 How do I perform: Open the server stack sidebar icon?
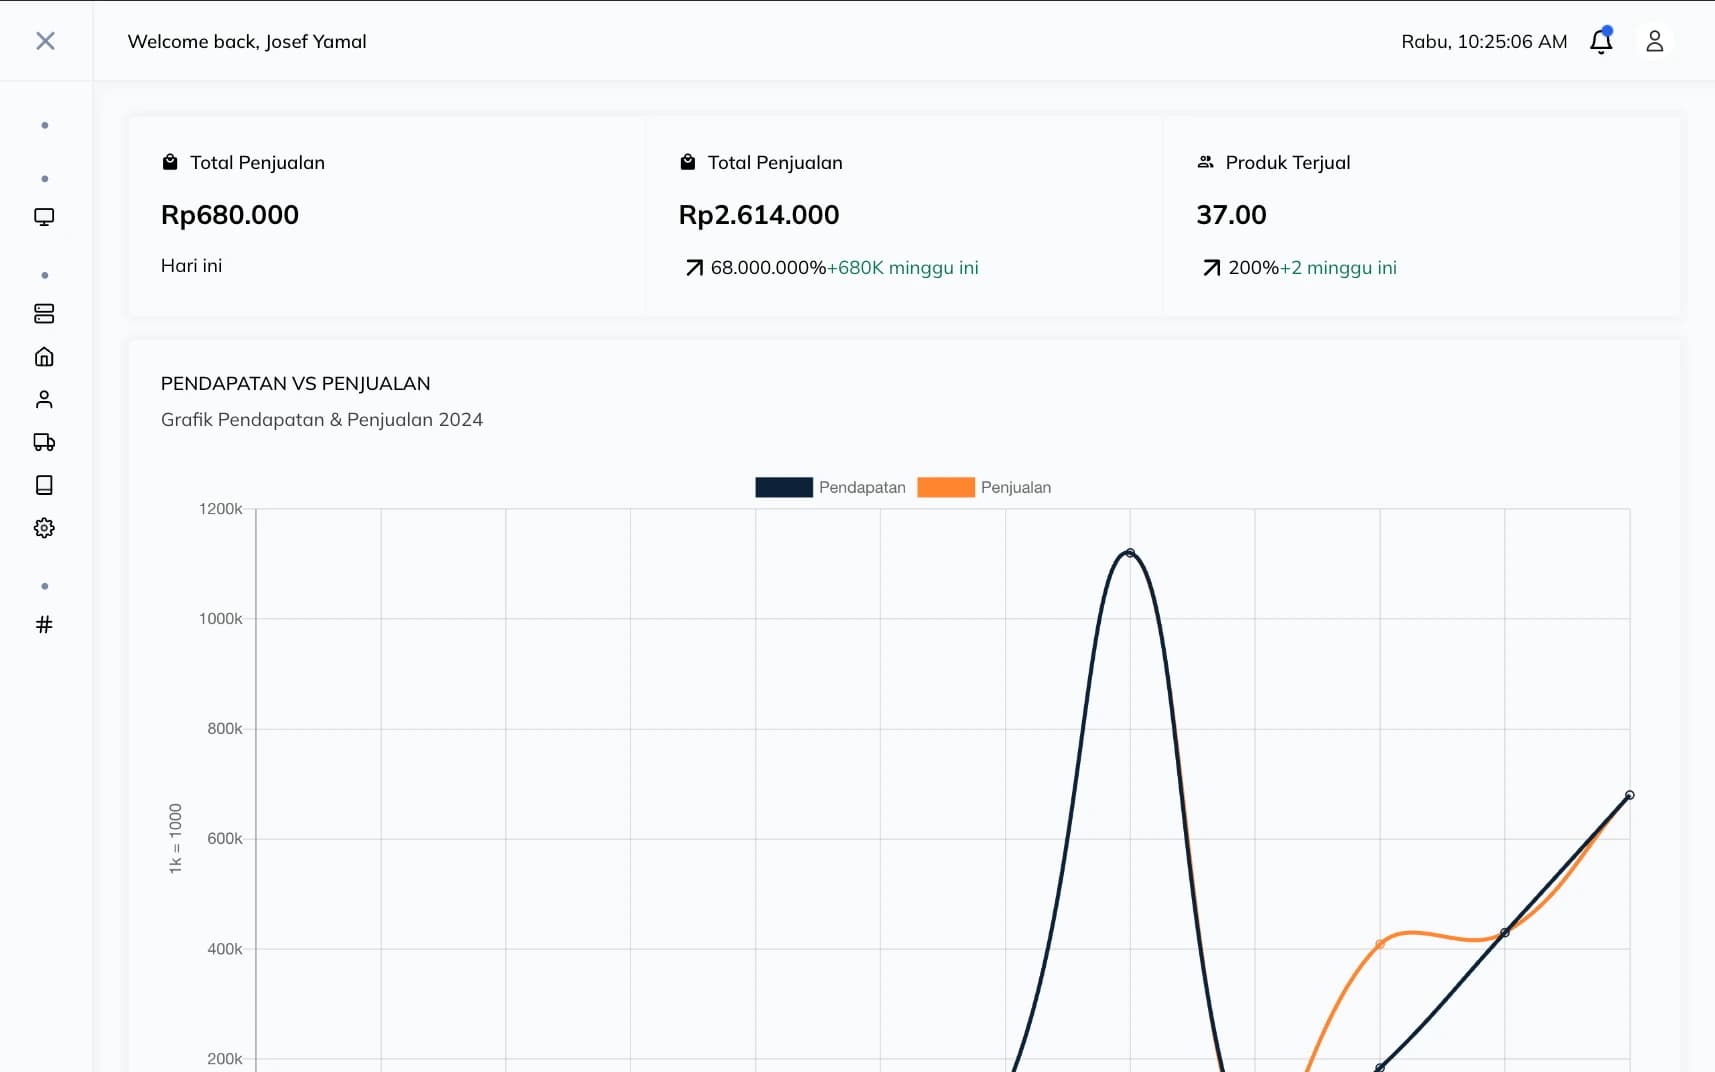pos(44,314)
